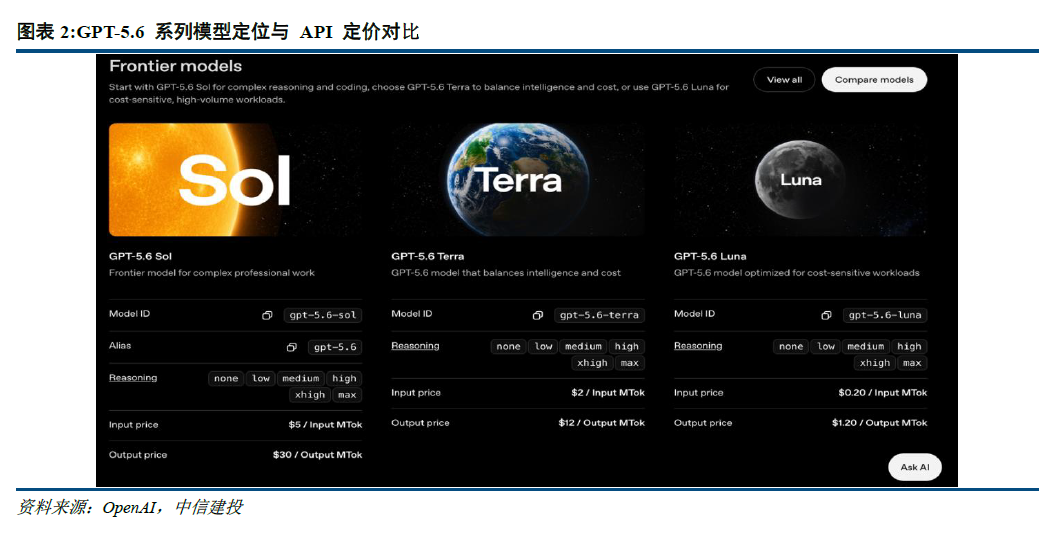Follow the Reasoning link under GPT-5.6 Terra

tap(415, 346)
